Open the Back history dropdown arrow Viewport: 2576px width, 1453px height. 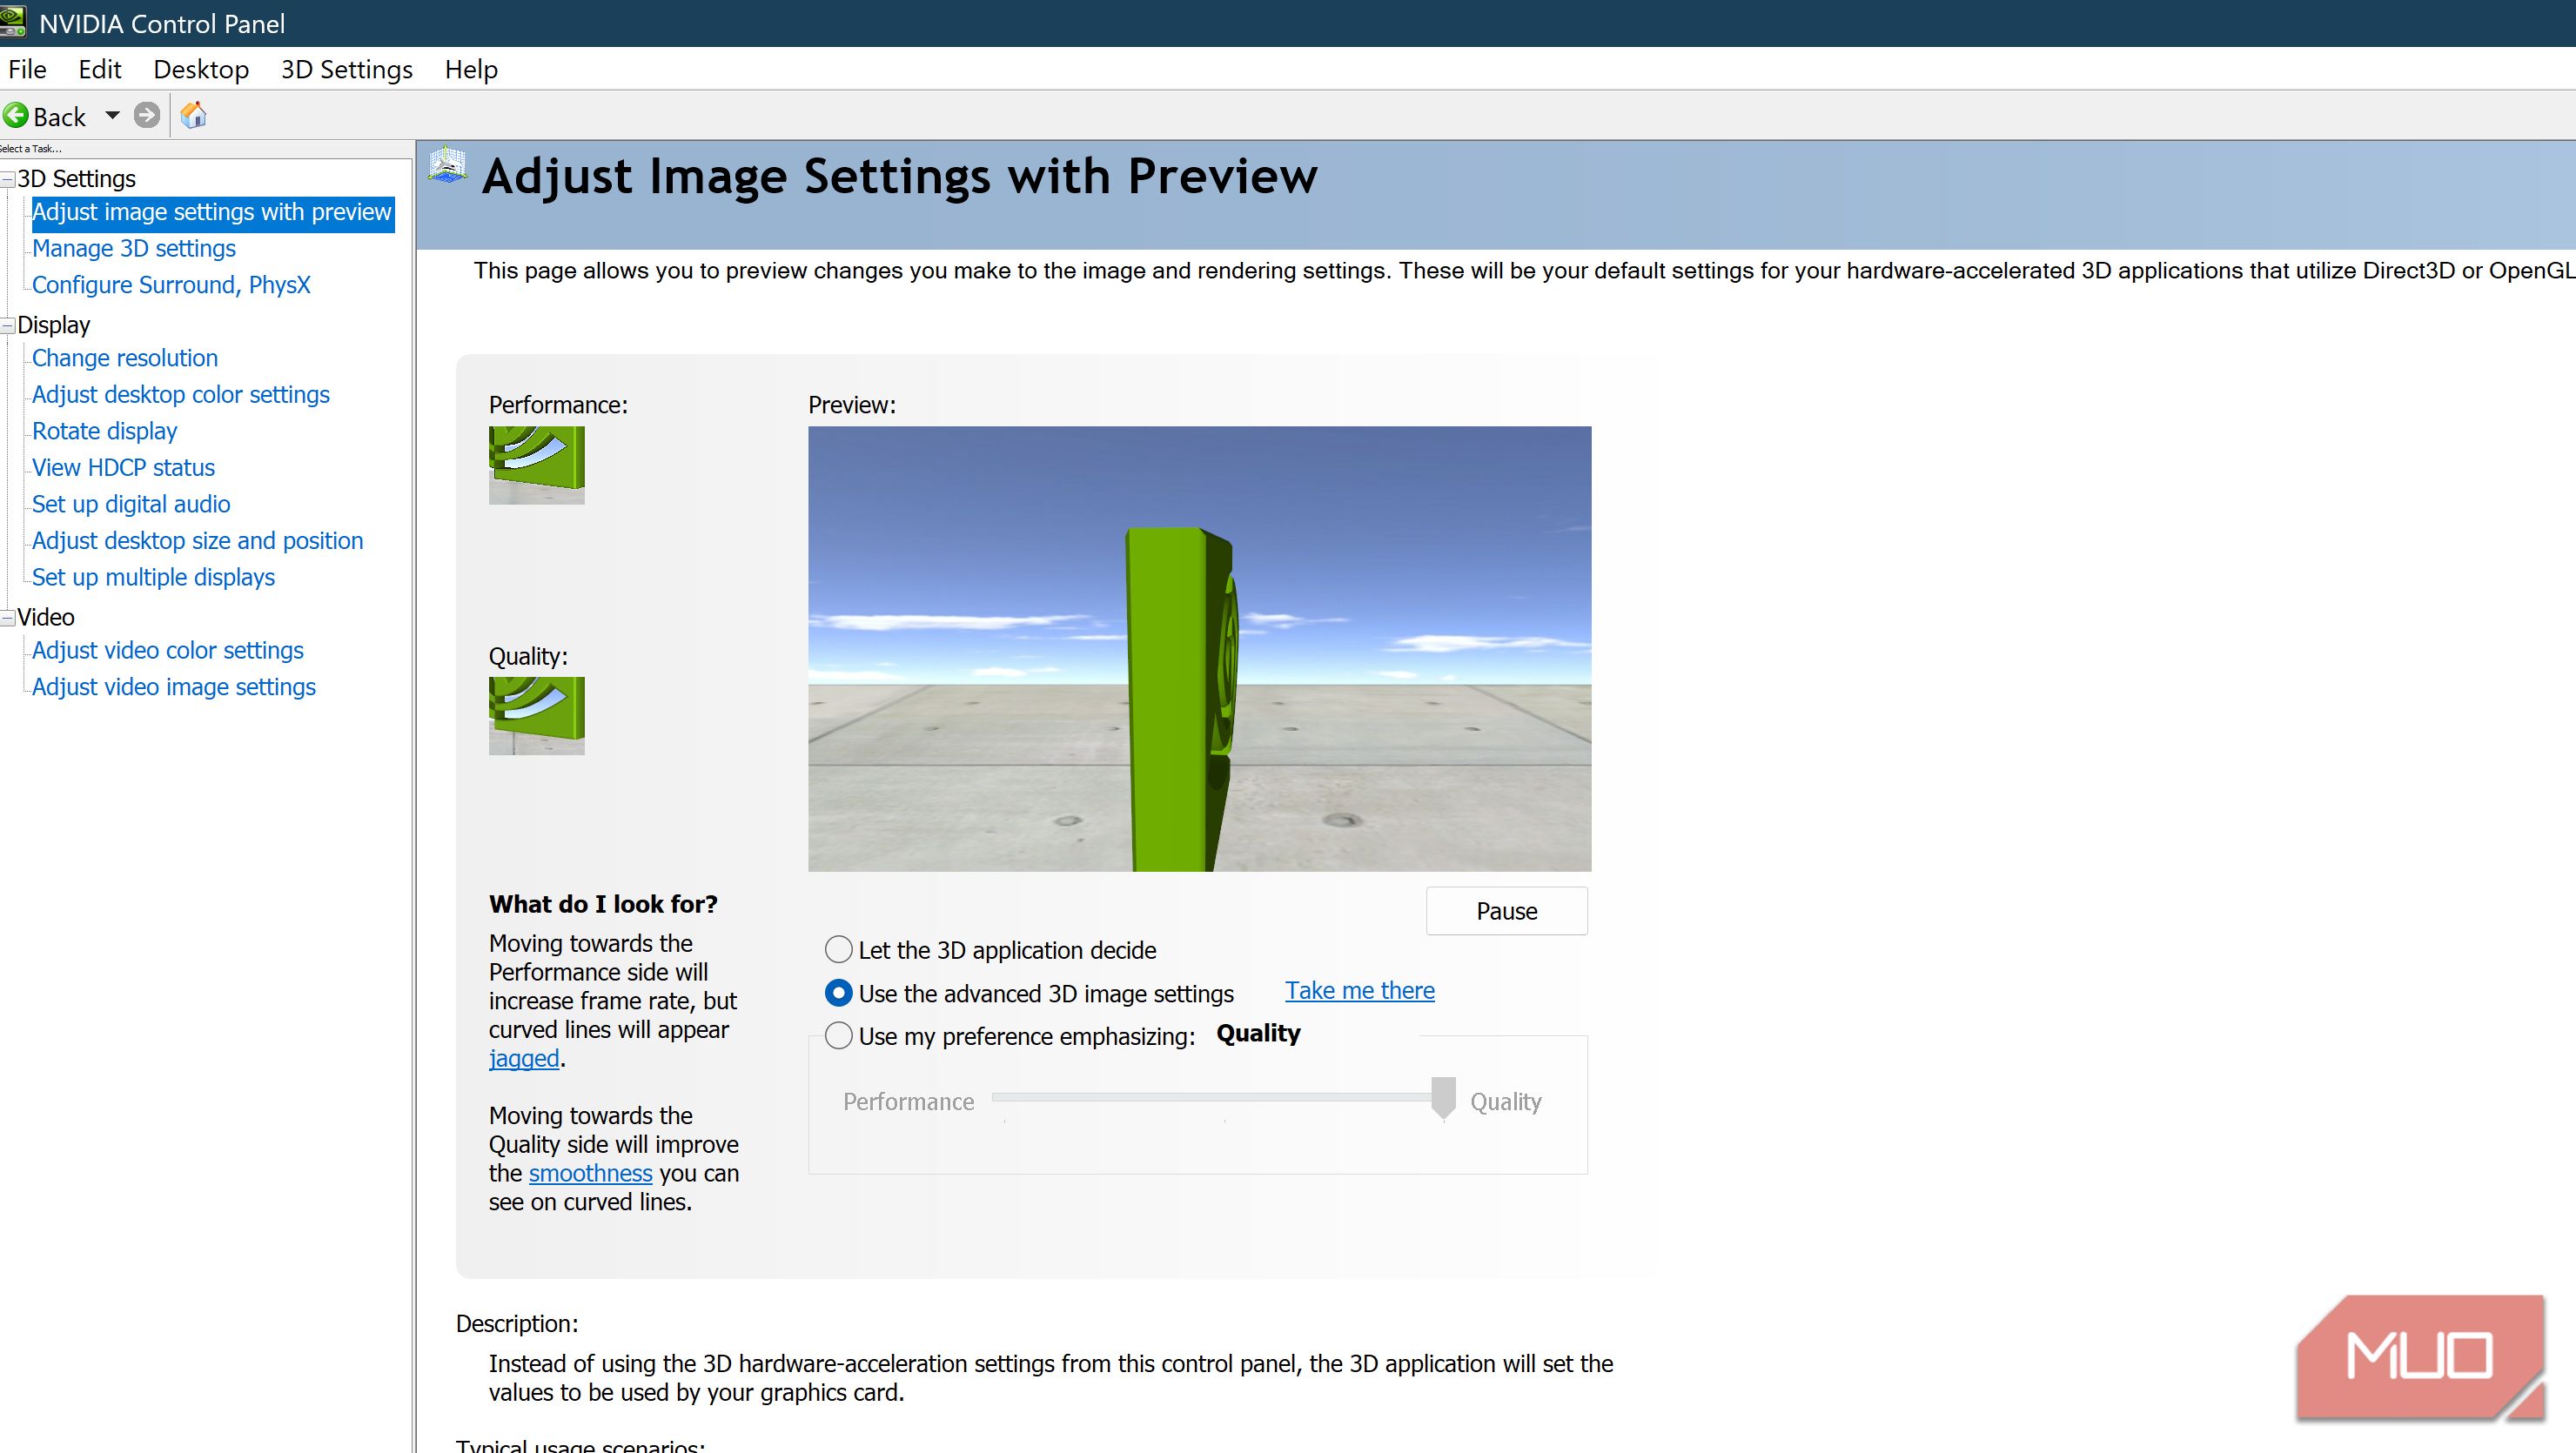(x=113, y=116)
